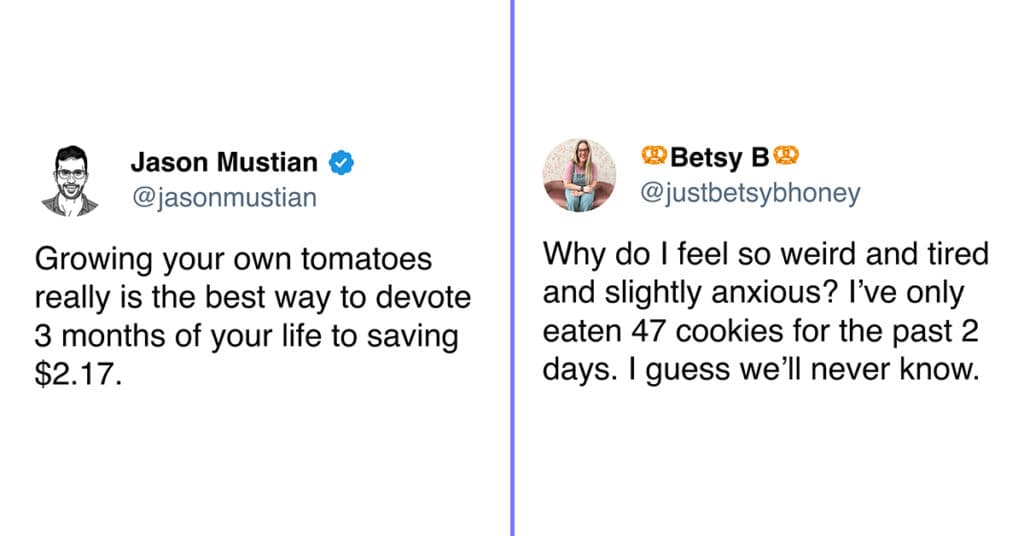Viewport: 1024px width, 536px height.
Task: Click the word "tomatoes" in Jason's tweet
Action: (x=366, y=259)
